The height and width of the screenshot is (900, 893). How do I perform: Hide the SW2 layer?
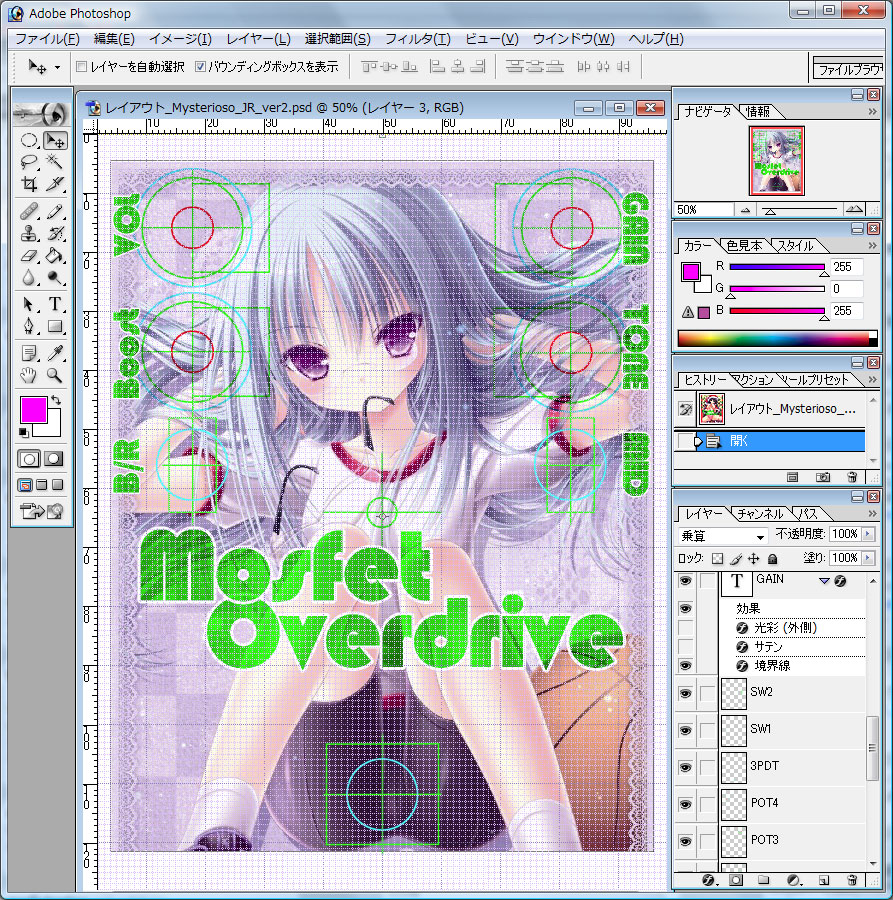pyautogui.click(x=685, y=693)
